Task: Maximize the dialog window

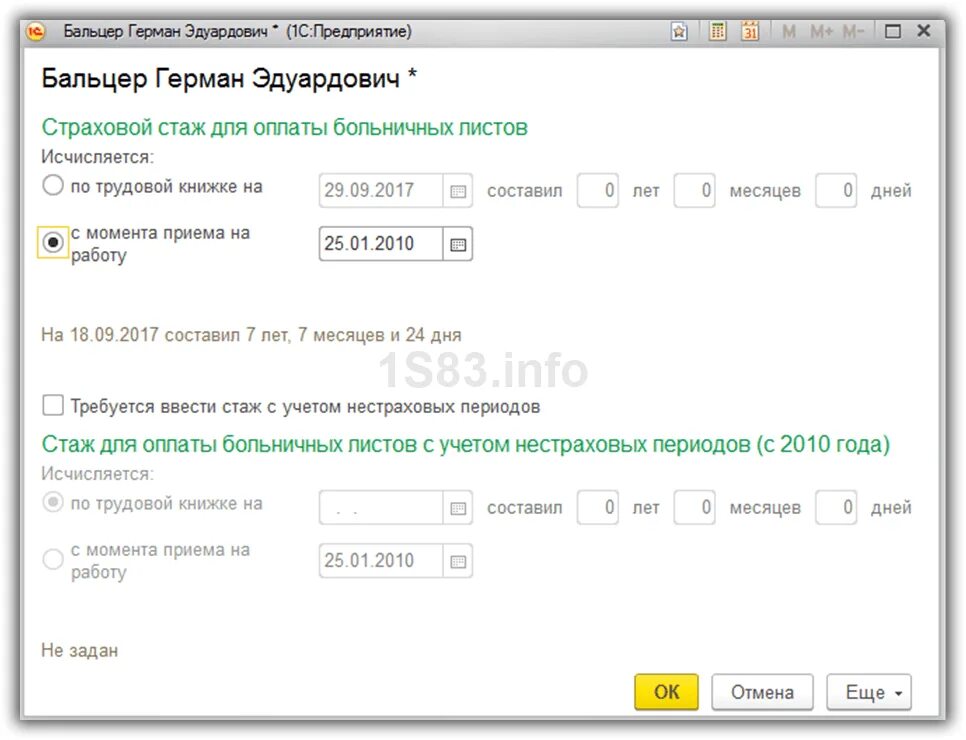Action: click(x=893, y=31)
